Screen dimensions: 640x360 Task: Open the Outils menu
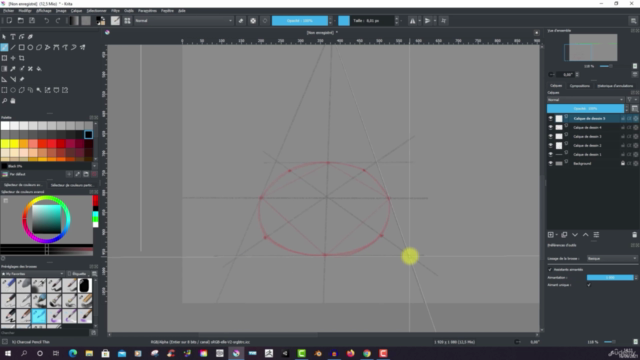[x=129, y=11]
